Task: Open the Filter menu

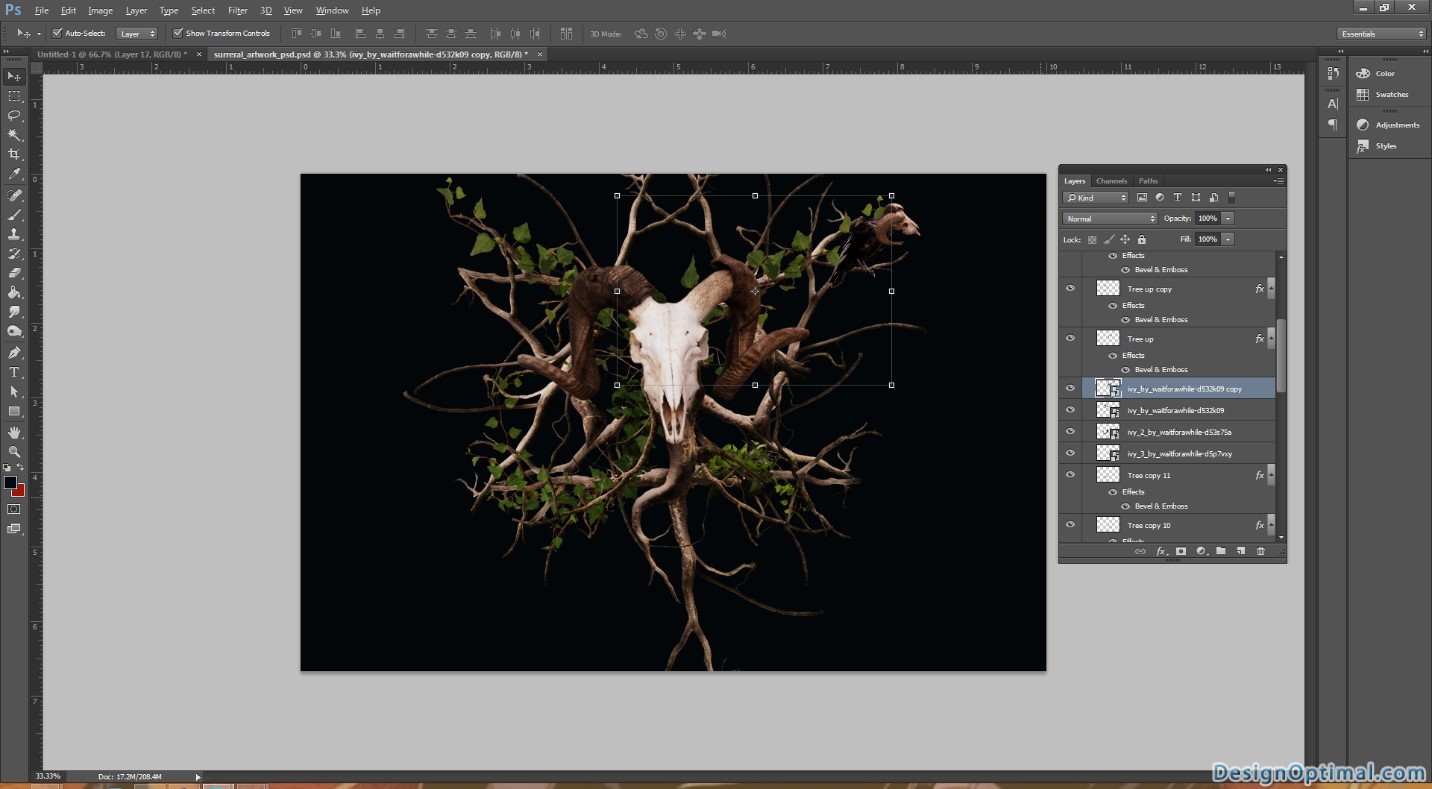Action: [237, 10]
